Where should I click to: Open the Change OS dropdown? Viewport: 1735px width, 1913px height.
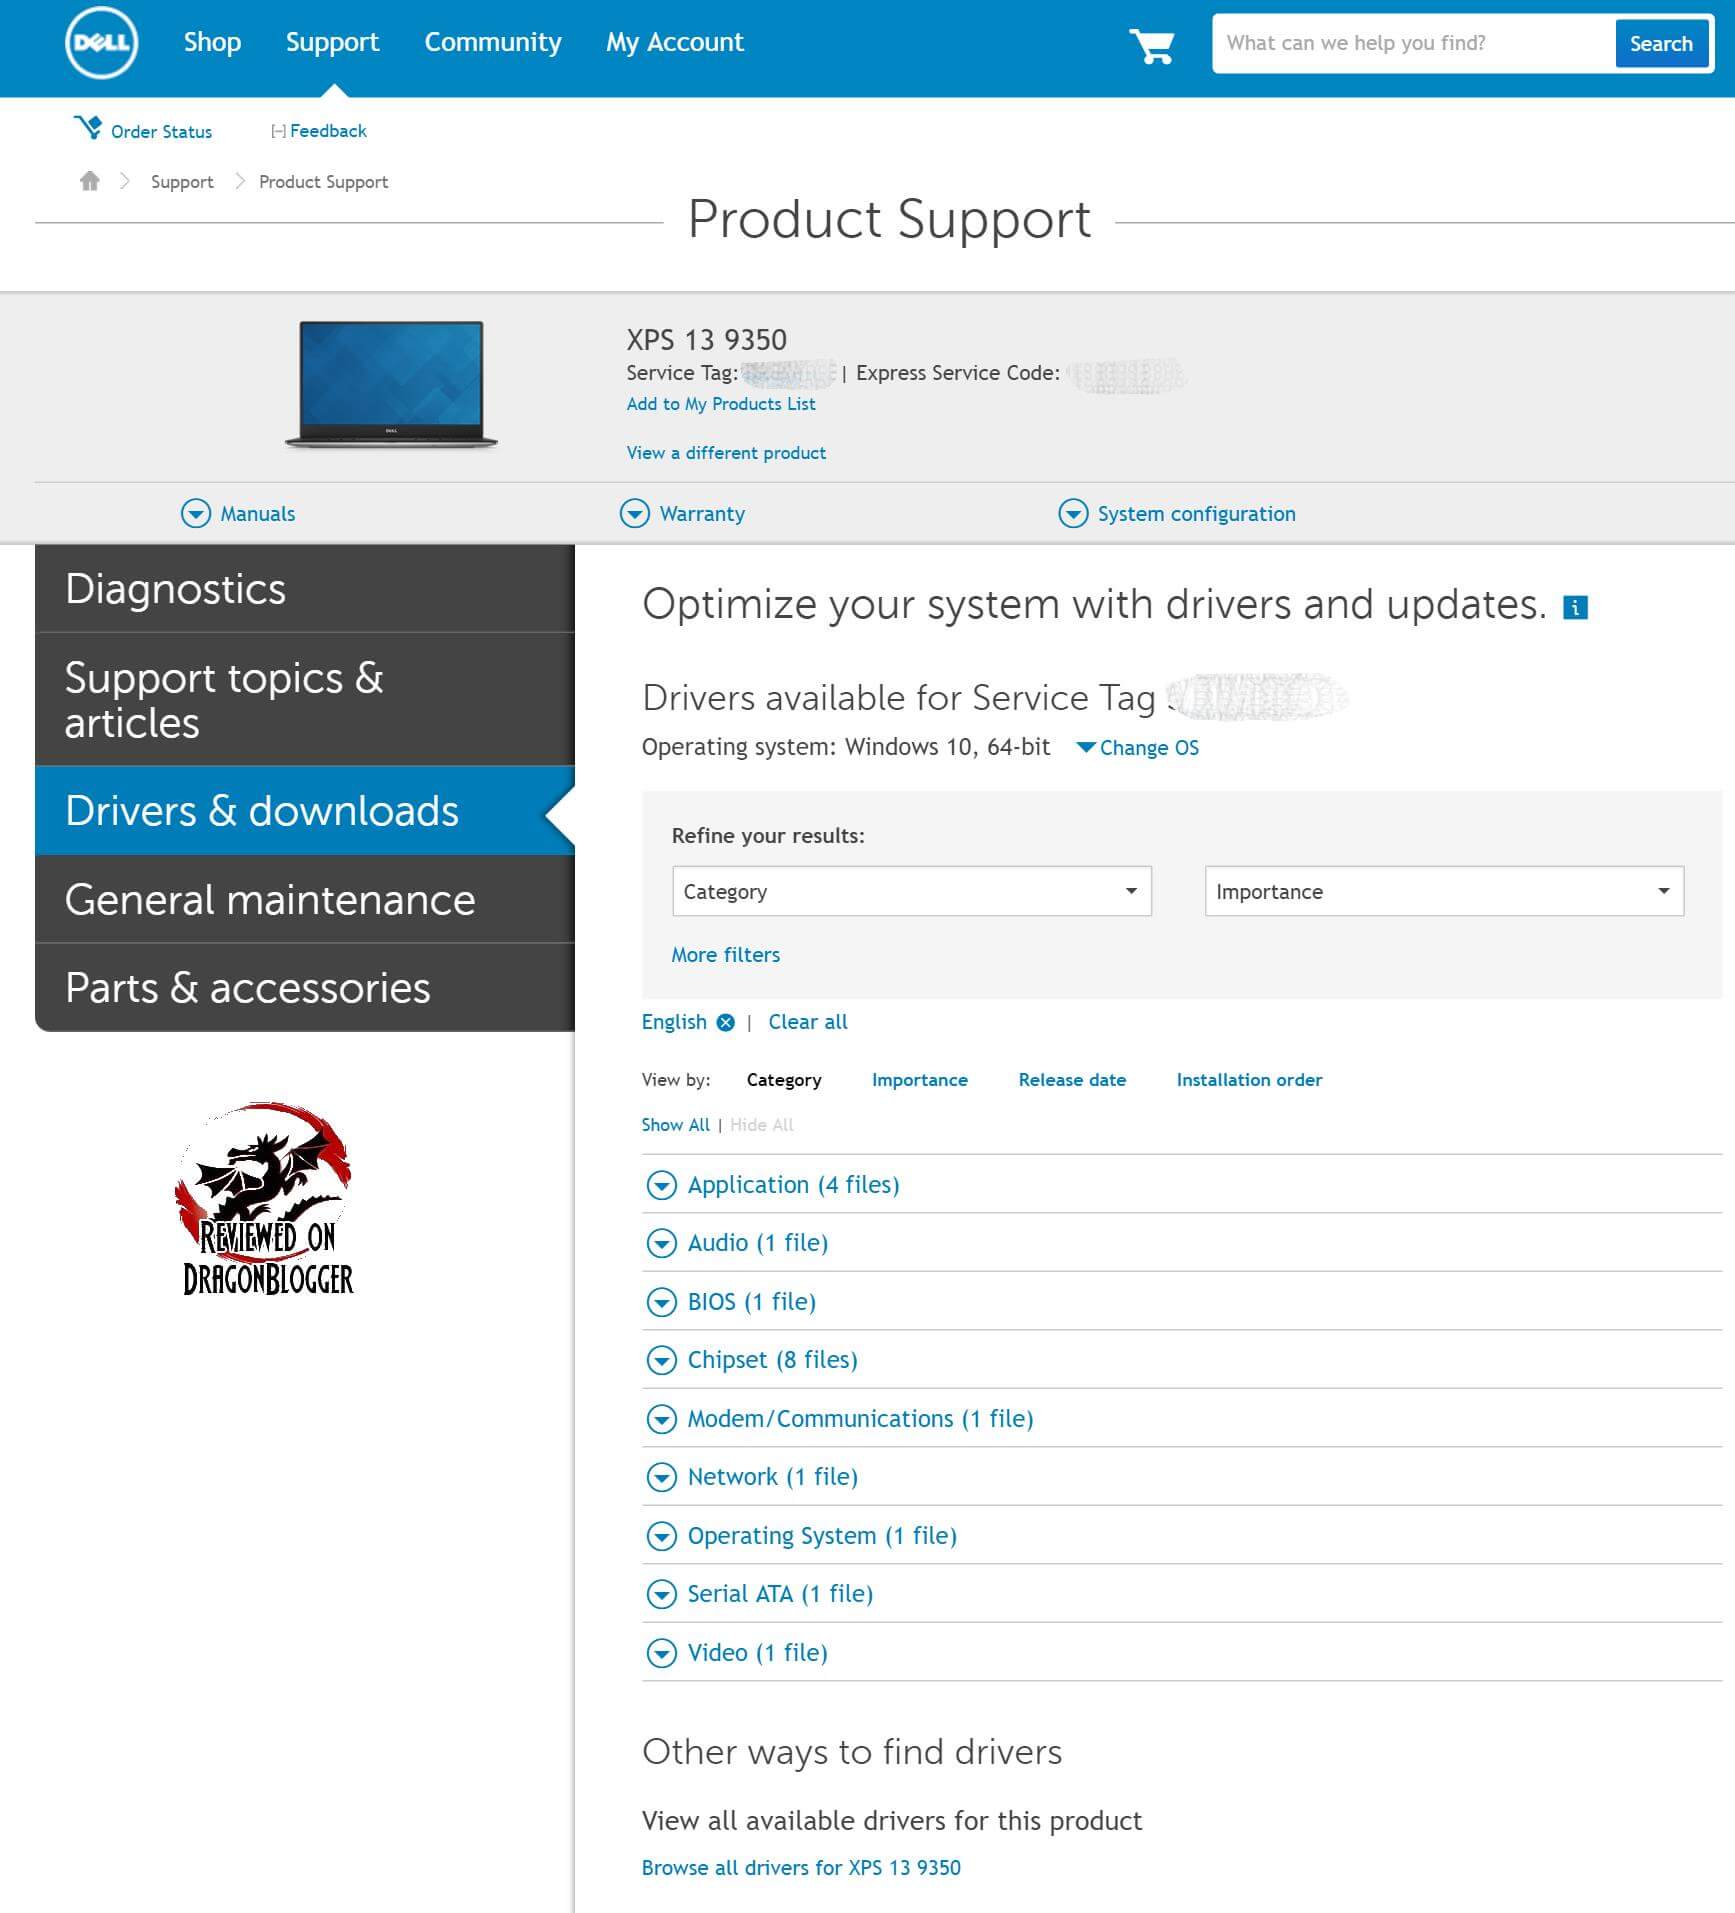tap(1138, 748)
